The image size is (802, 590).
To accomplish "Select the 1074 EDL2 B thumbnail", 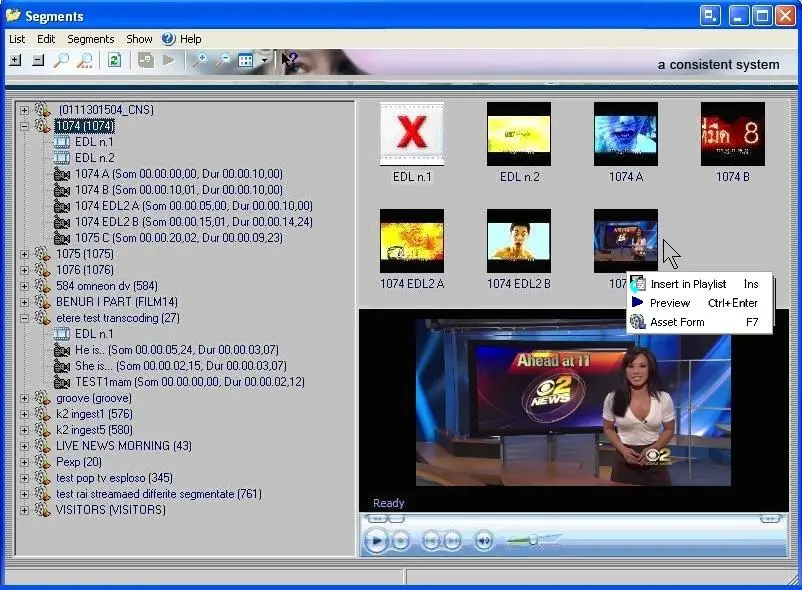I will (518, 241).
